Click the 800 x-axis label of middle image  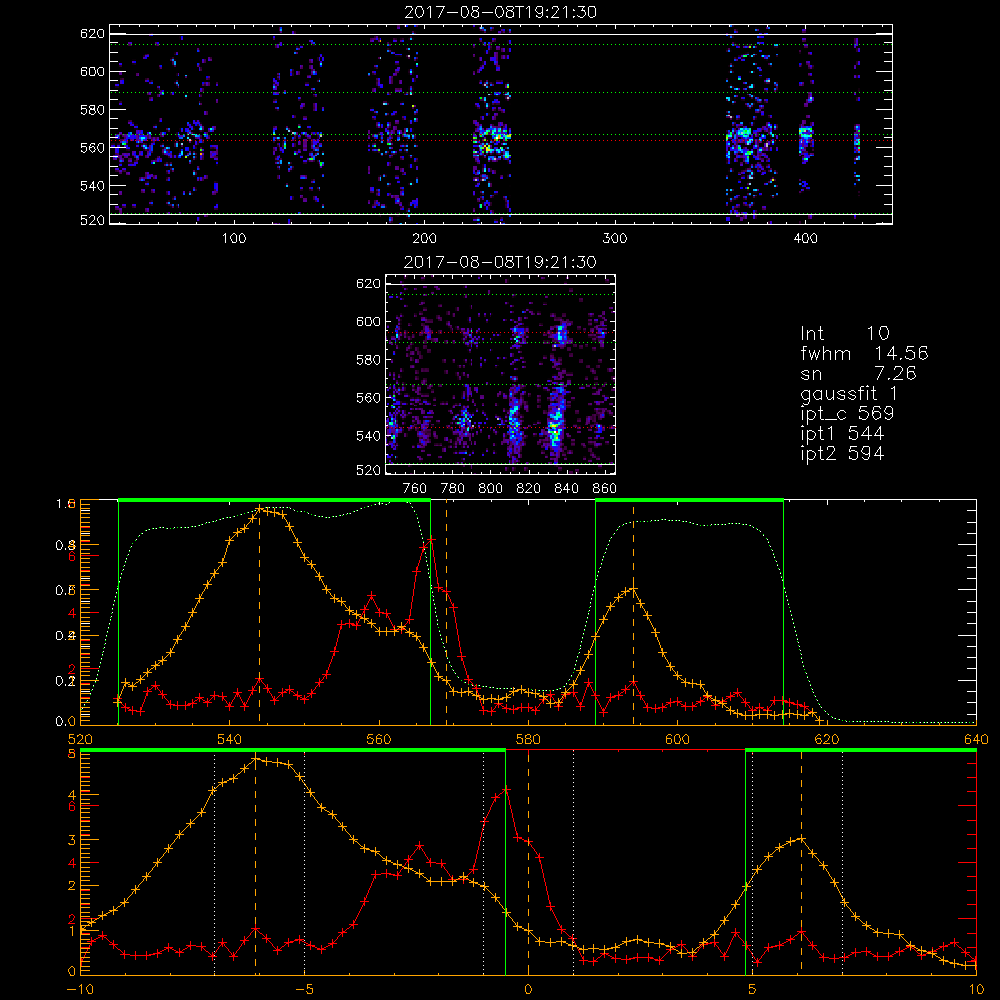click(490, 489)
